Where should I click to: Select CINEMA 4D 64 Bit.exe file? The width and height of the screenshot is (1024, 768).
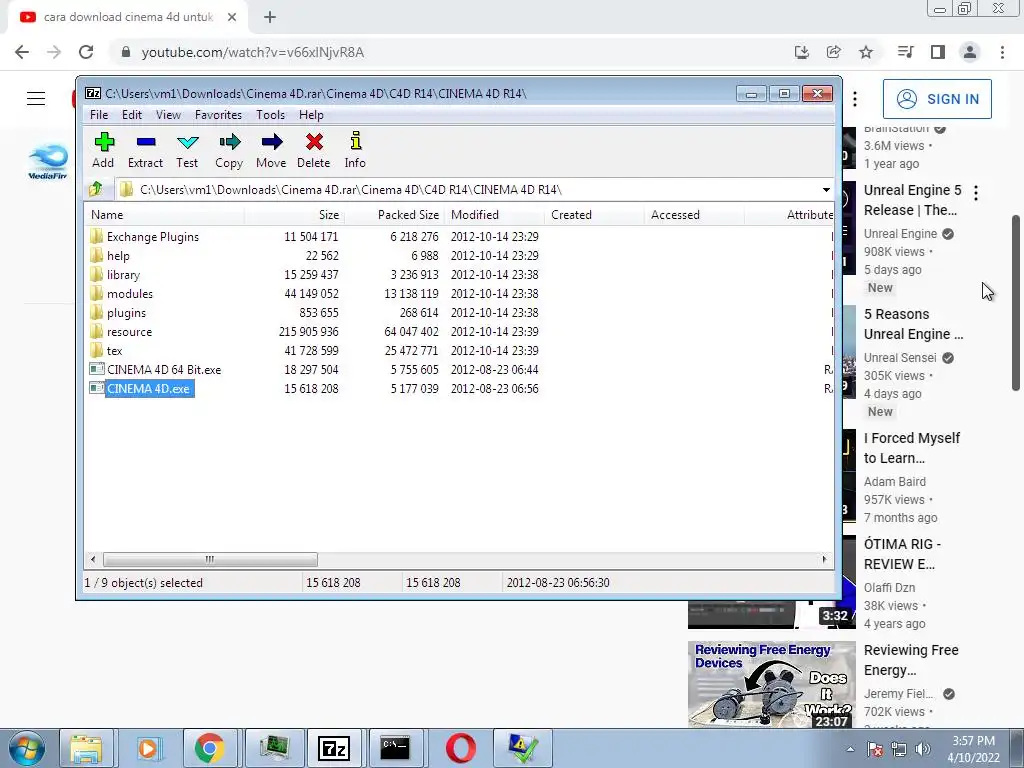(x=164, y=370)
